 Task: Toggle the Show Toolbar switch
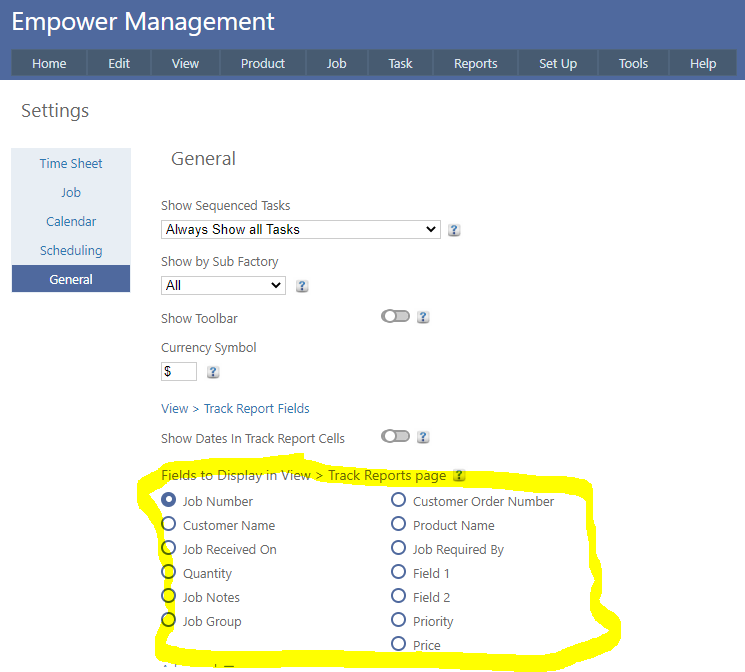tap(396, 317)
